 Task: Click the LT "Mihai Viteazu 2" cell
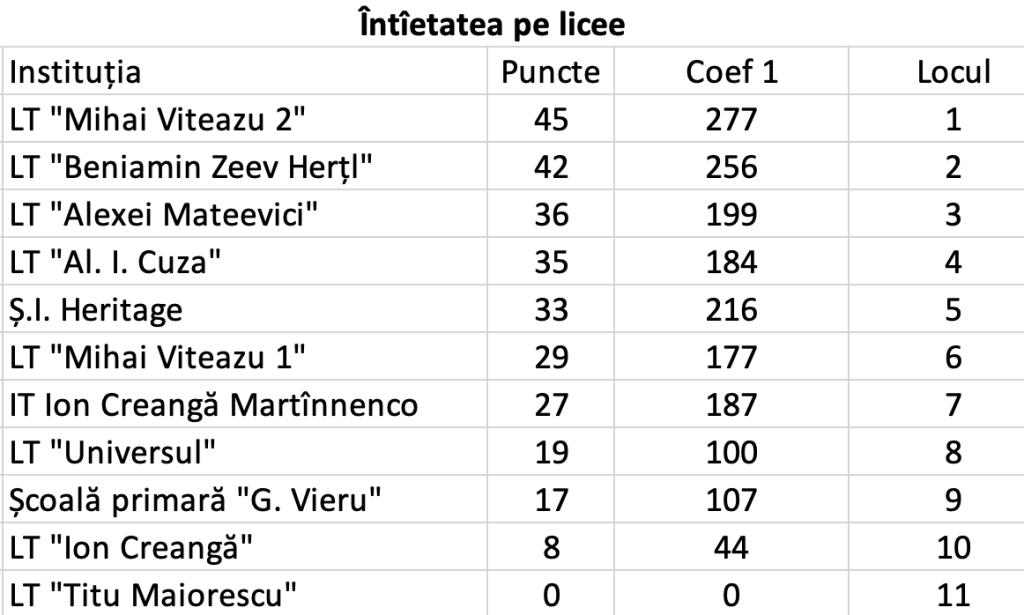(x=157, y=120)
